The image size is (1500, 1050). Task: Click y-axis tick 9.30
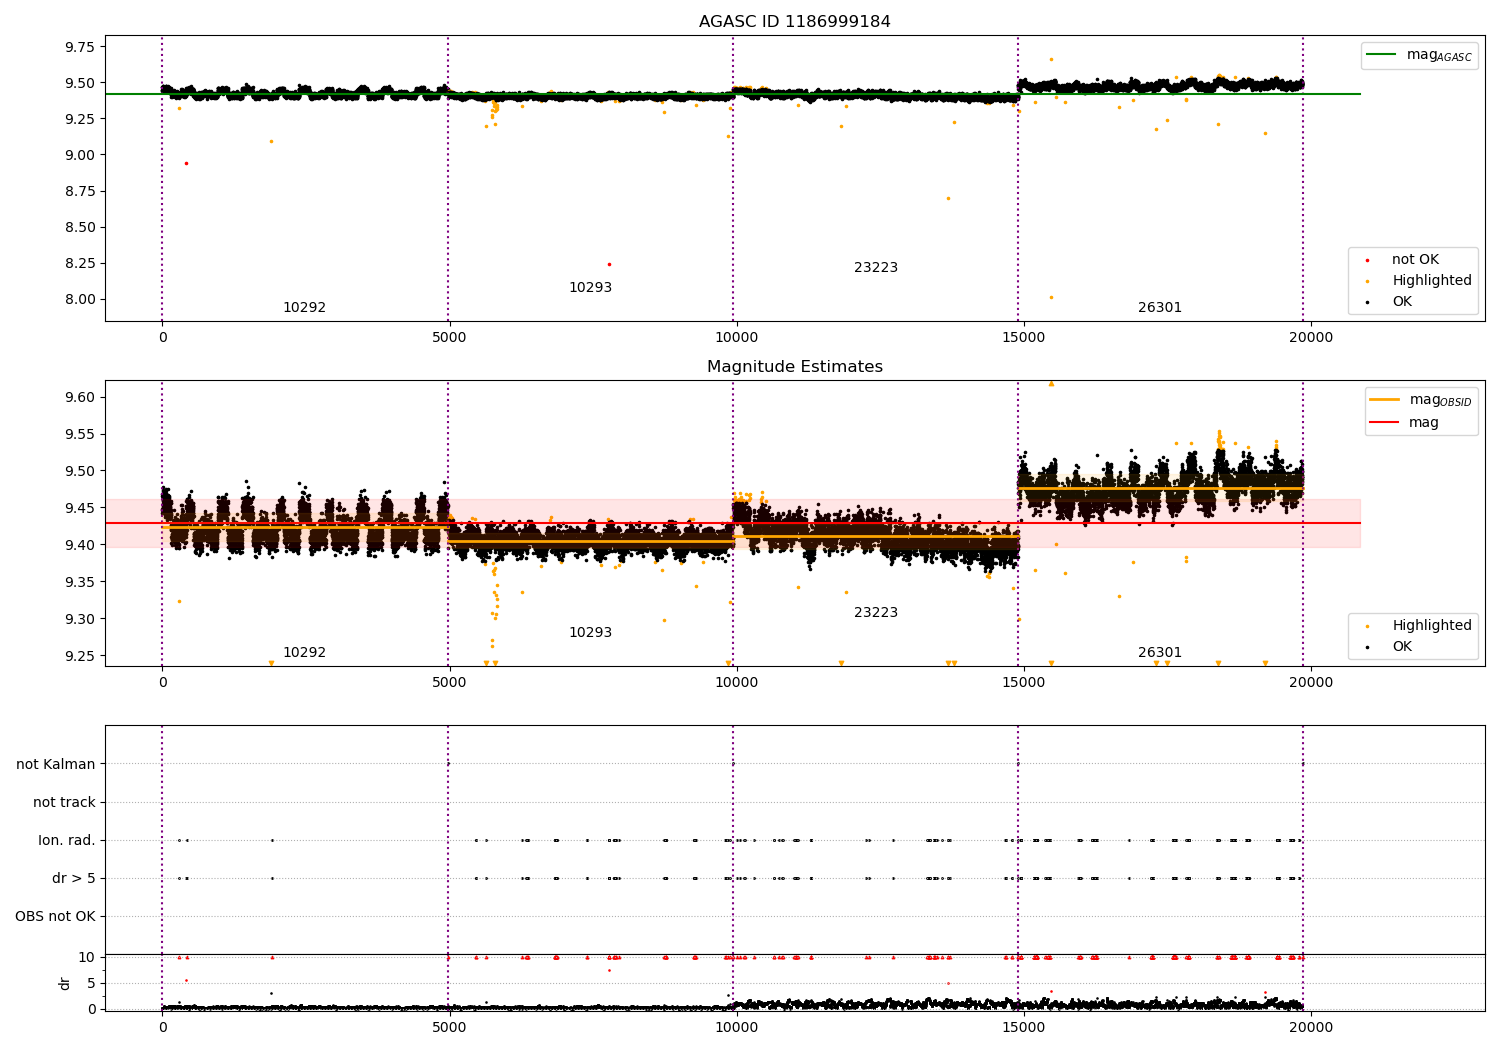pos(79,619)
